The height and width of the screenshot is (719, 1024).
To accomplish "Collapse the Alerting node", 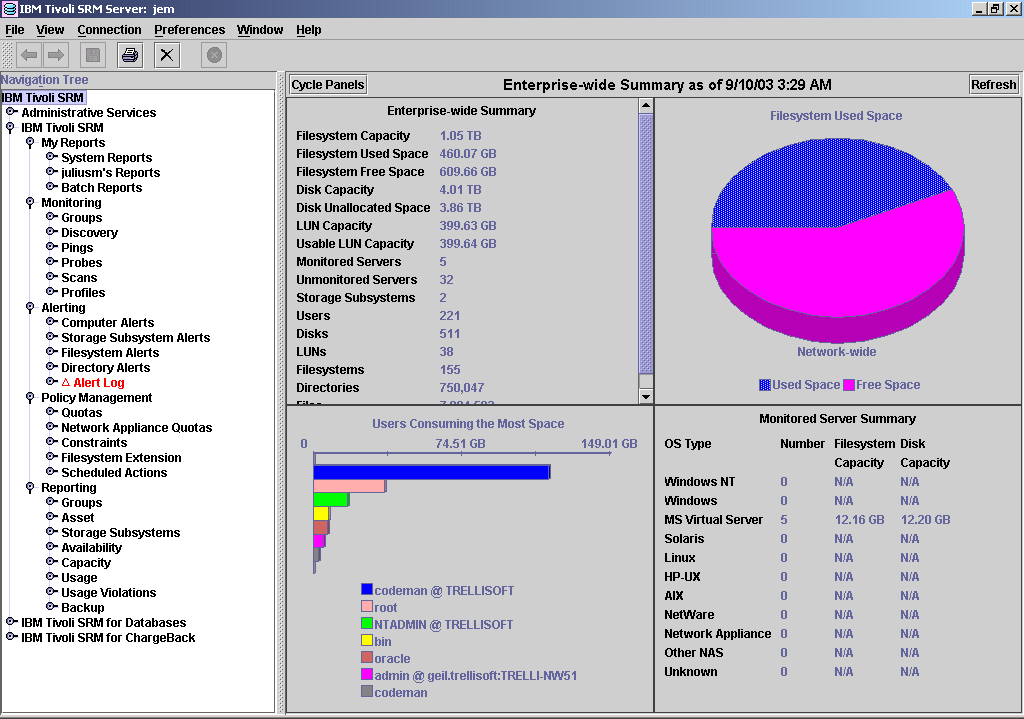I will click(x=30, y=308).
